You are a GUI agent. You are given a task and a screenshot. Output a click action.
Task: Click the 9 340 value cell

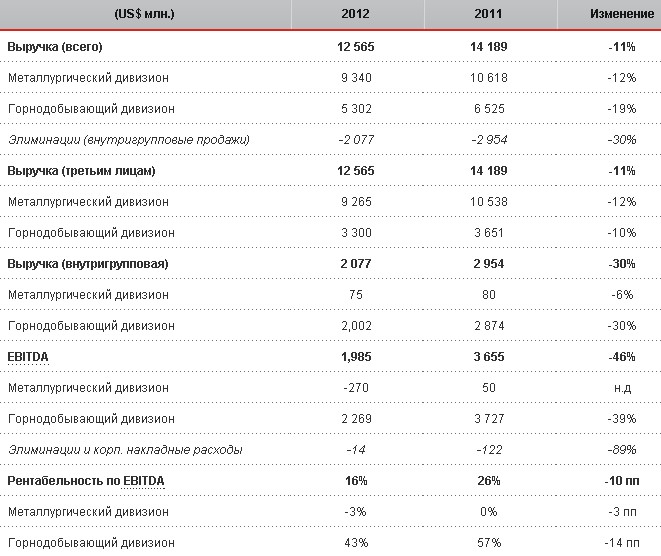[x=357, y=78]
